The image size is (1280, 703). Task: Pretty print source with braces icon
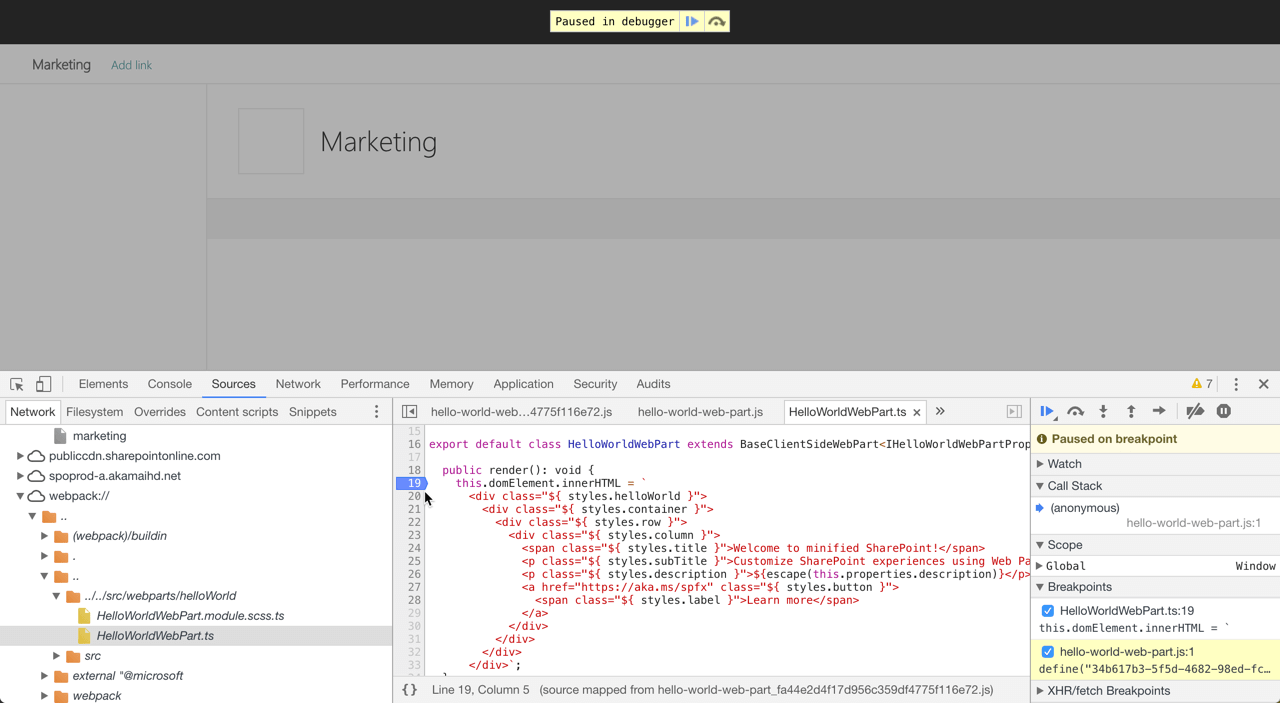(x=410, y=689)
